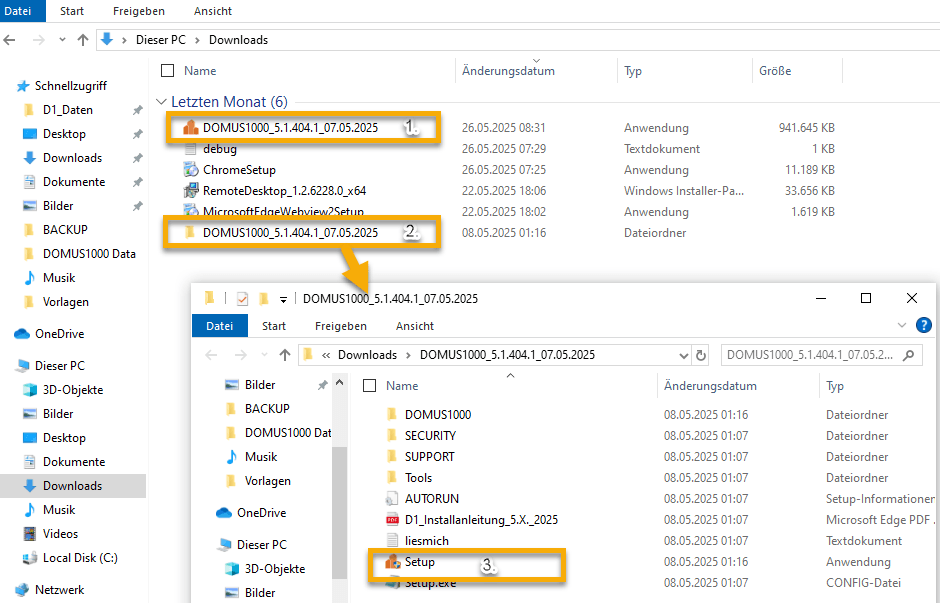Screen dimensions: 940x603
Task: Click the up arrow in the Downloads window
Action: pyautogui.click(x=83, y=40)
